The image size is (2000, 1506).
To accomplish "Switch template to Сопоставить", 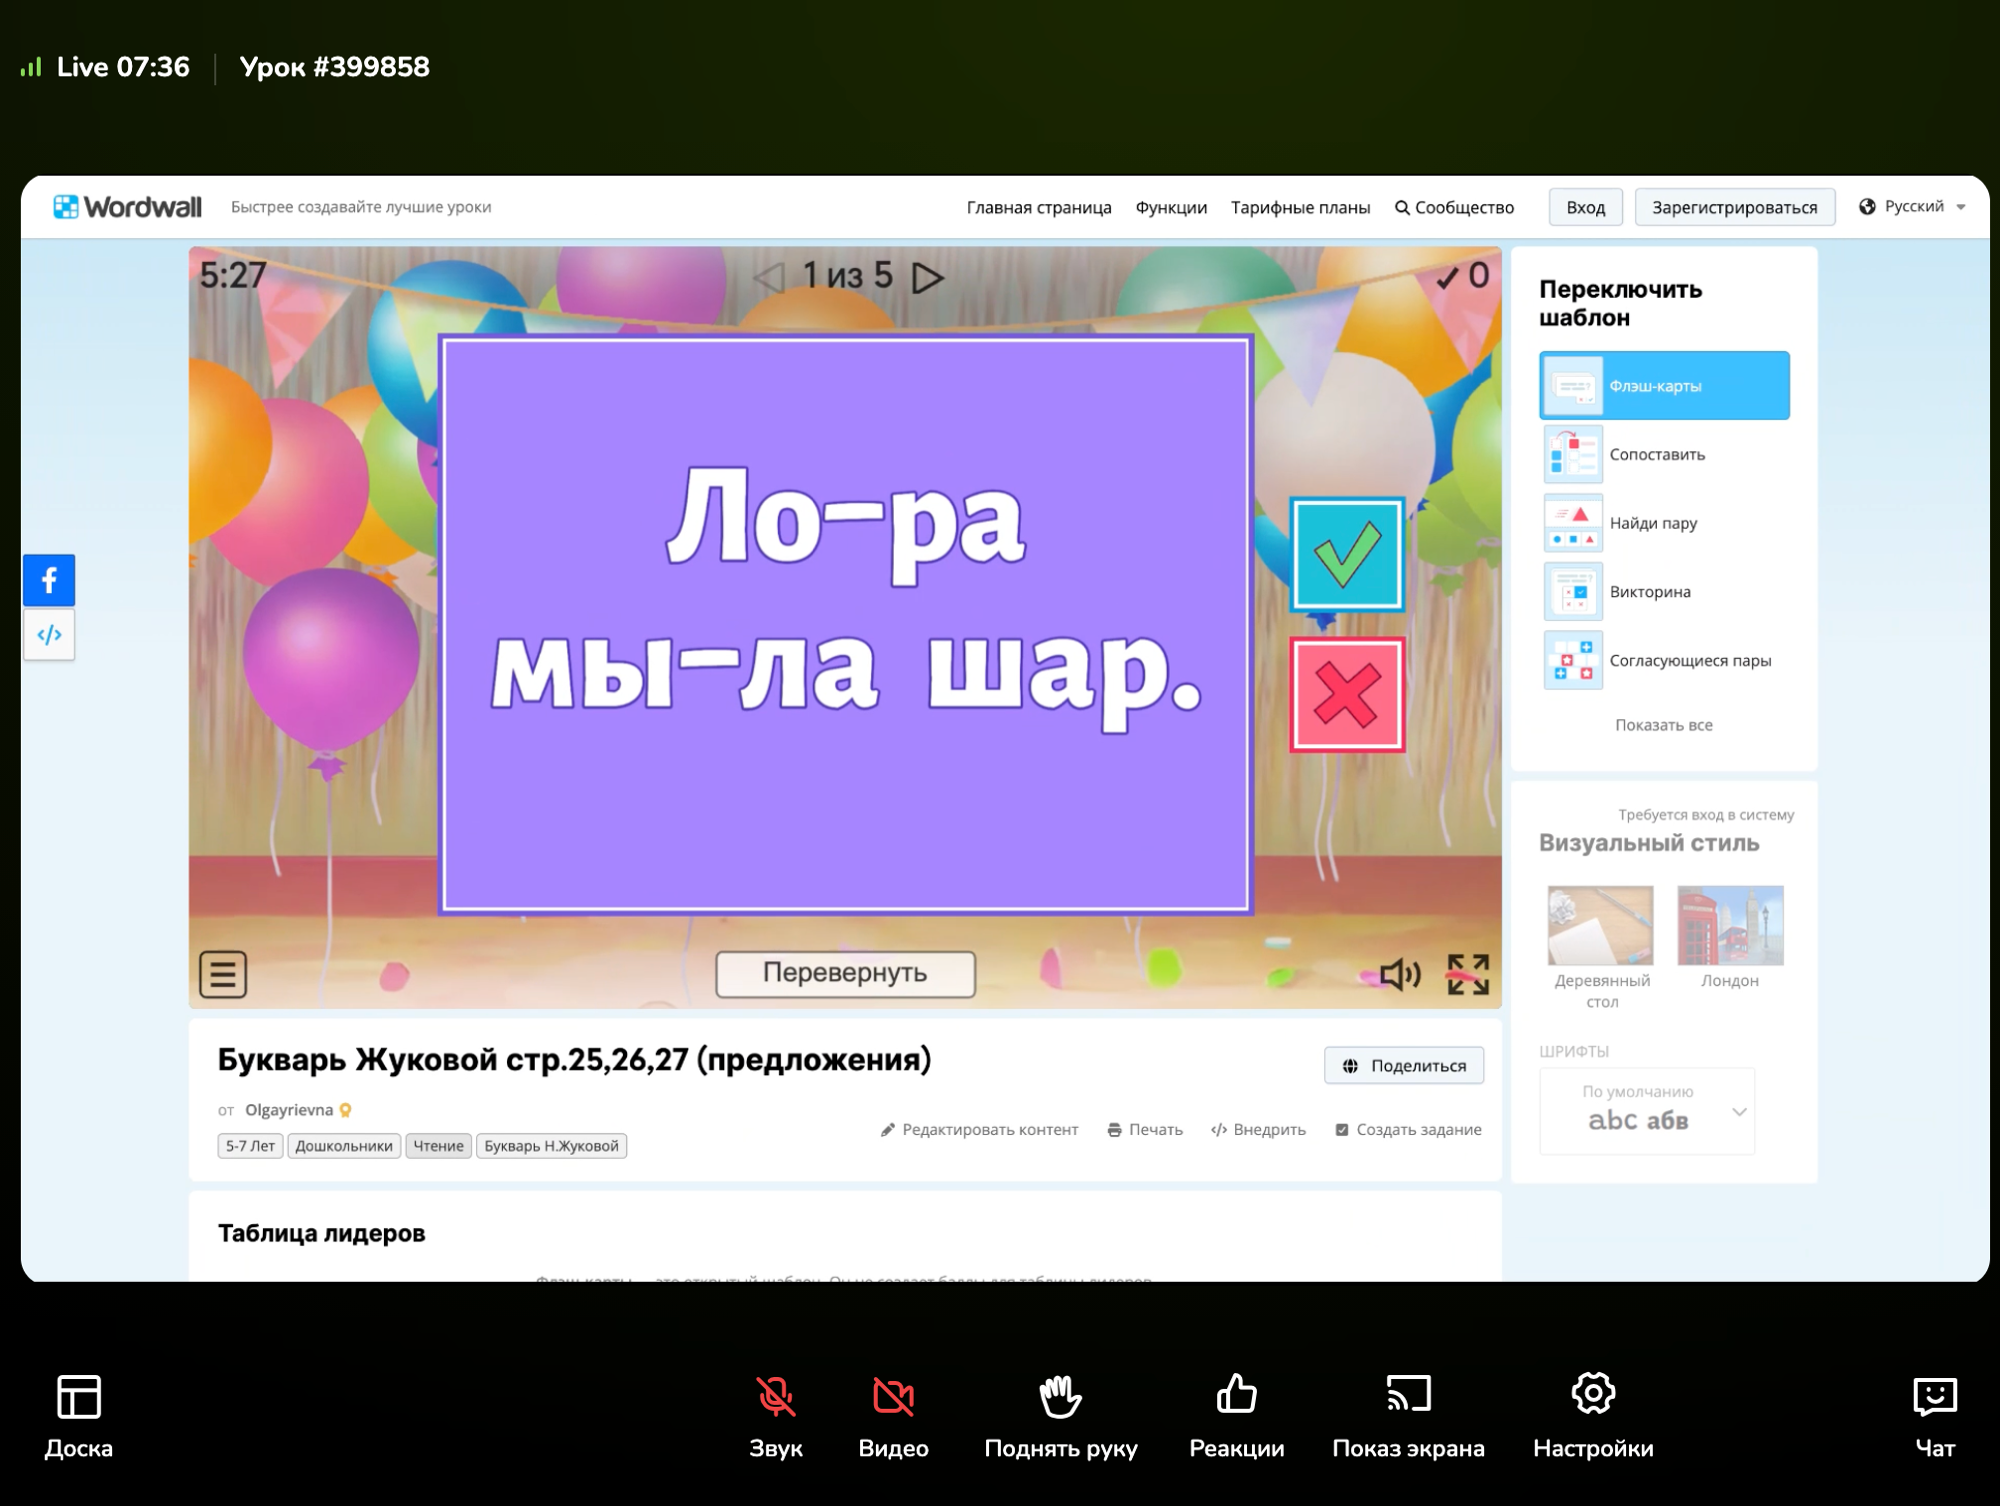I will click(x=1664, y=454).
